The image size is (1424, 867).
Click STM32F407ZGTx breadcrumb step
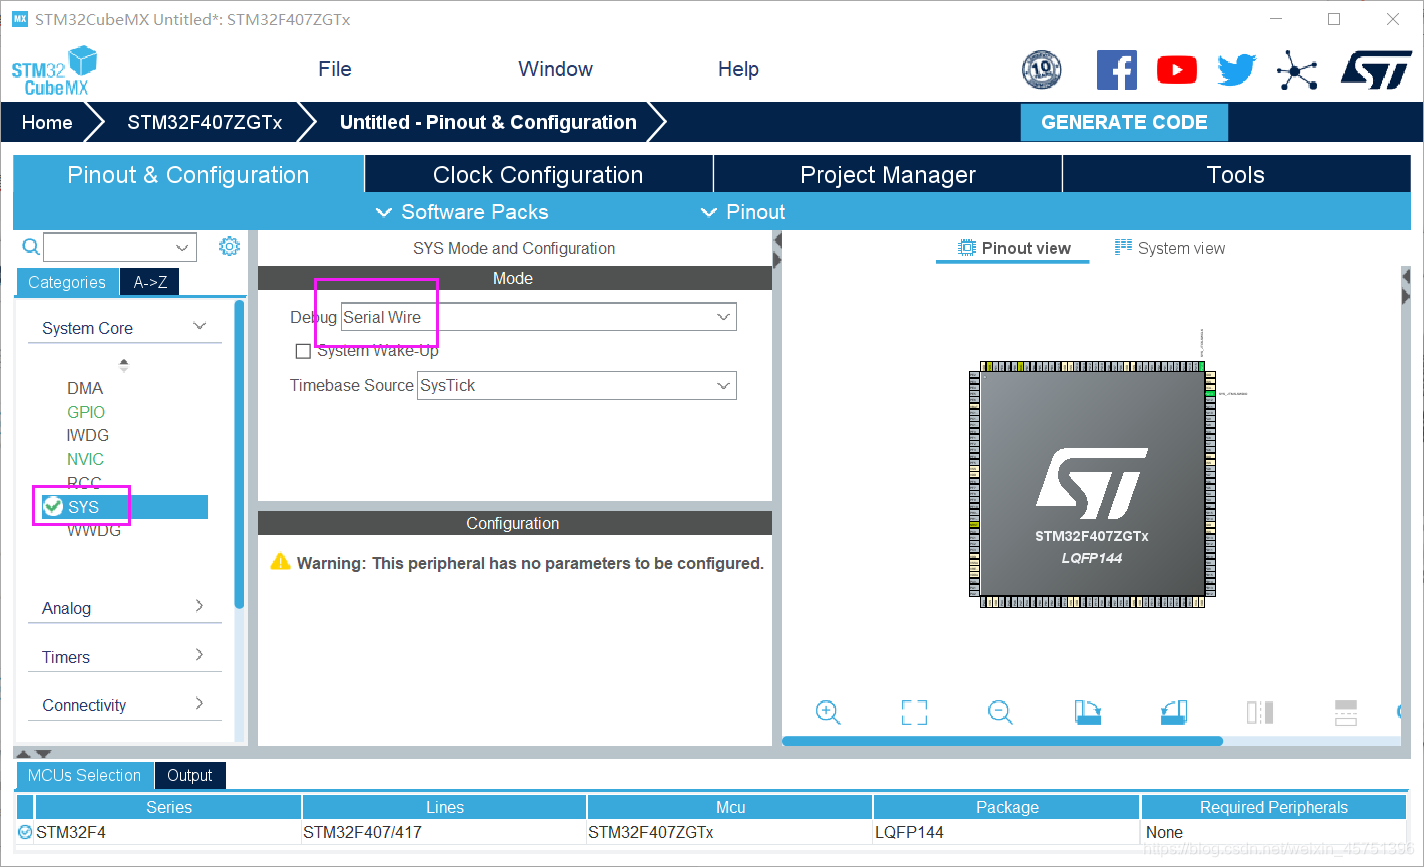(204, 122)
